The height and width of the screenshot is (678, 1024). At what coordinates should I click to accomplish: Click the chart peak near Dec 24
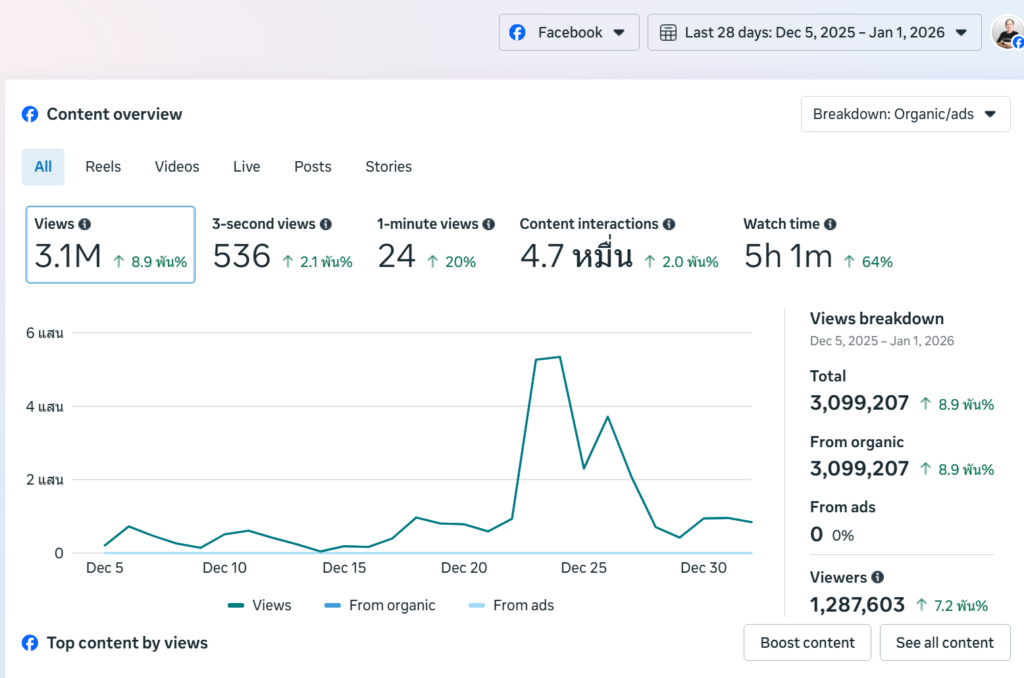click(559, 357)
